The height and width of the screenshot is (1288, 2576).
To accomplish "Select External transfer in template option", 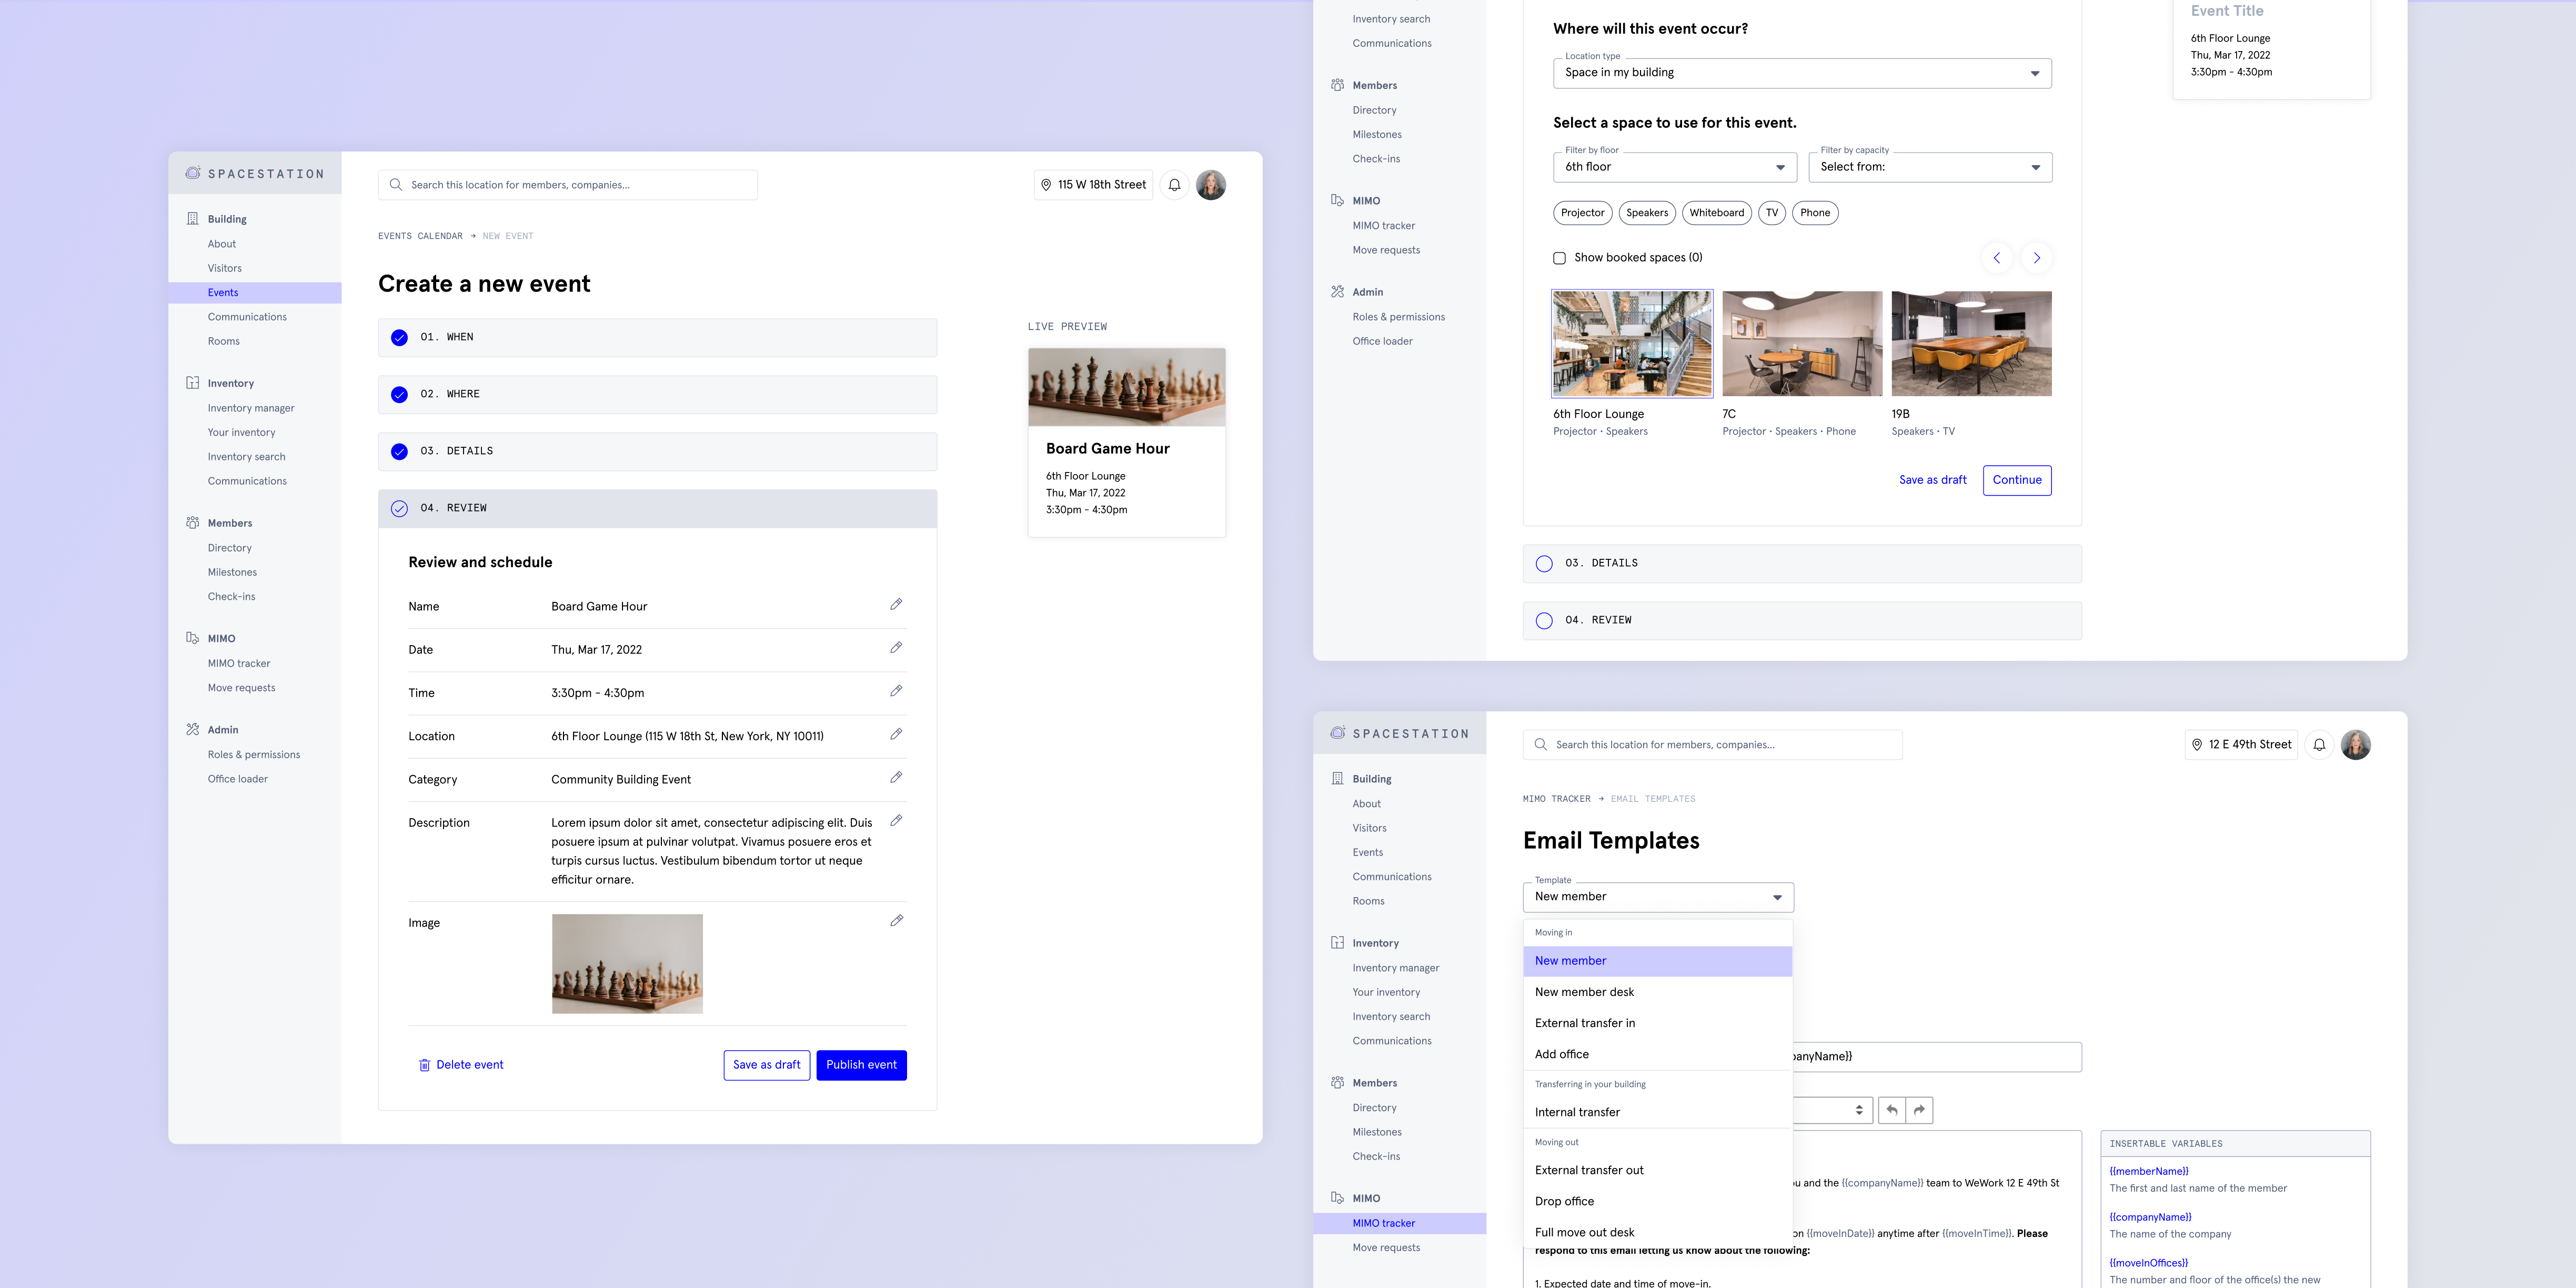I will (1585, 1023).
